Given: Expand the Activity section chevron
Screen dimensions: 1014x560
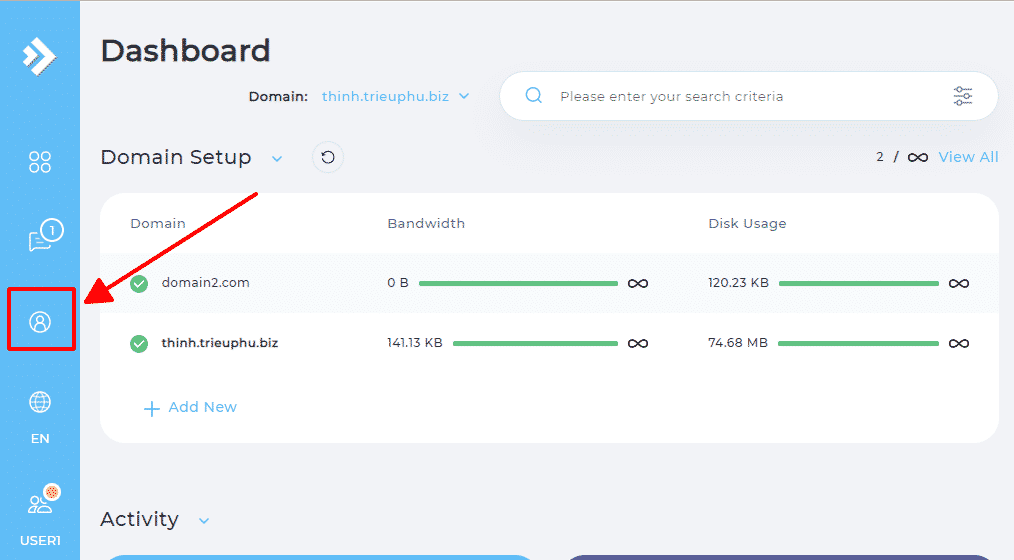Looking at the screenshot, I should click(x=204, y=520).
